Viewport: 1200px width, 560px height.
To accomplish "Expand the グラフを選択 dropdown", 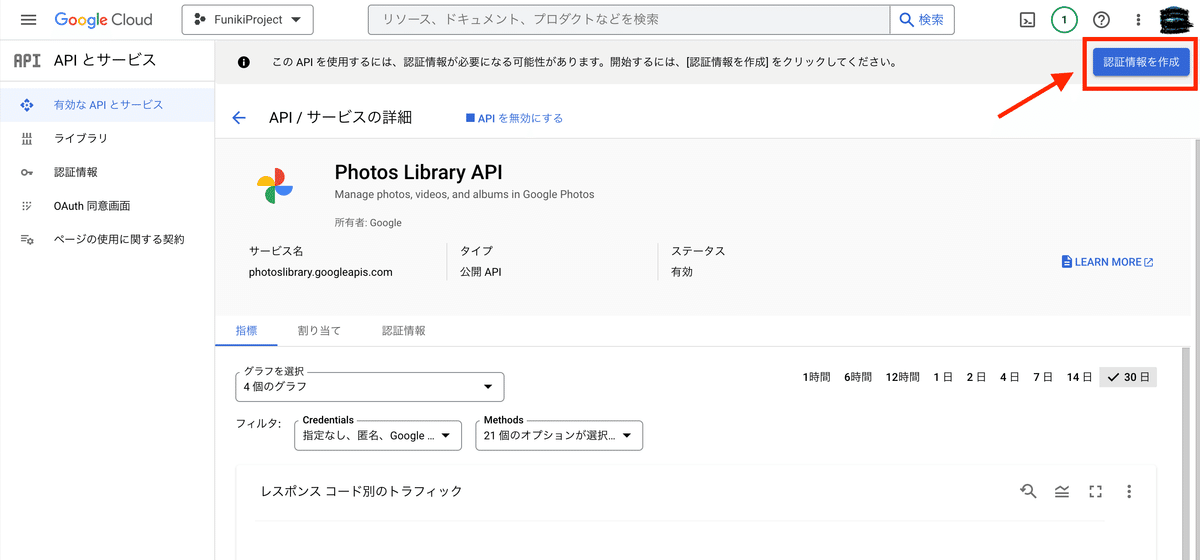I will (370, 386).
